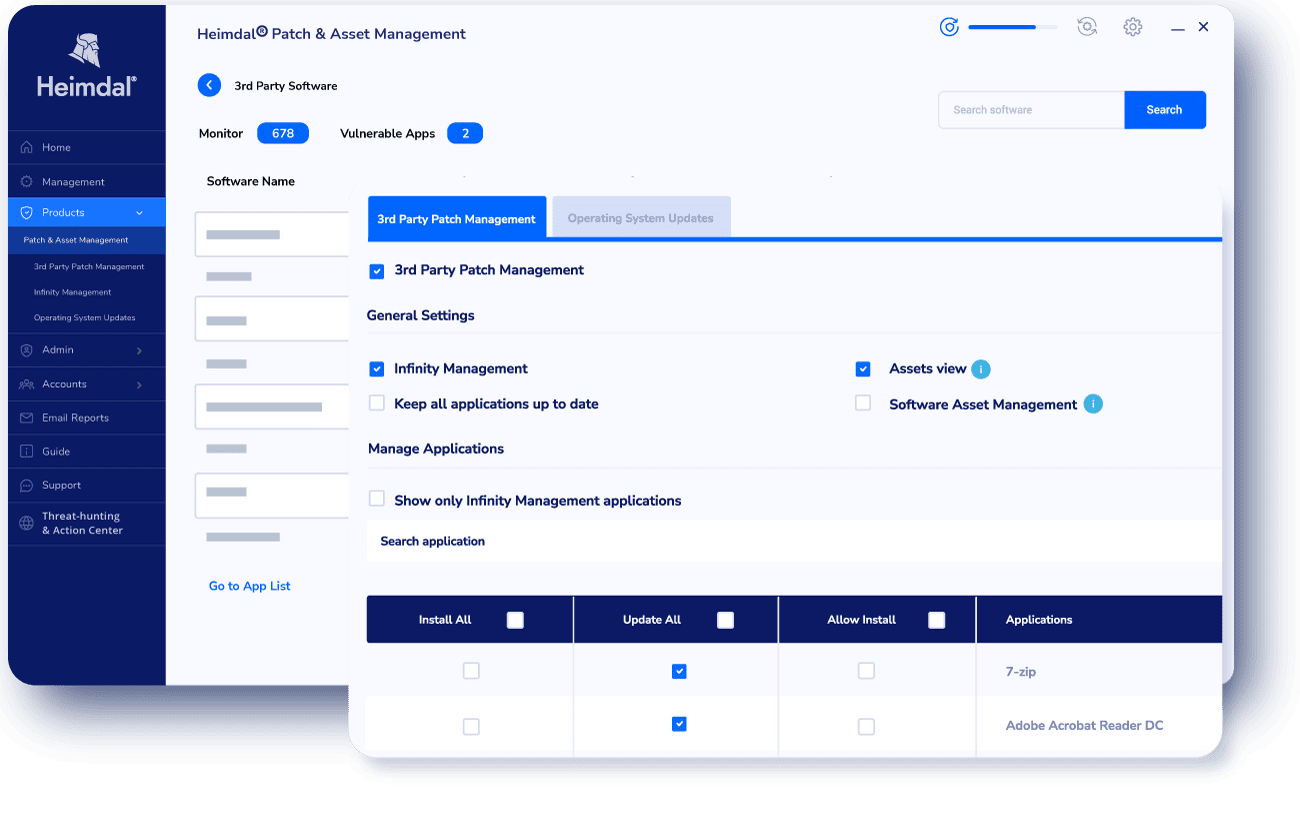Follow the Go to App List link

(249, 586)
